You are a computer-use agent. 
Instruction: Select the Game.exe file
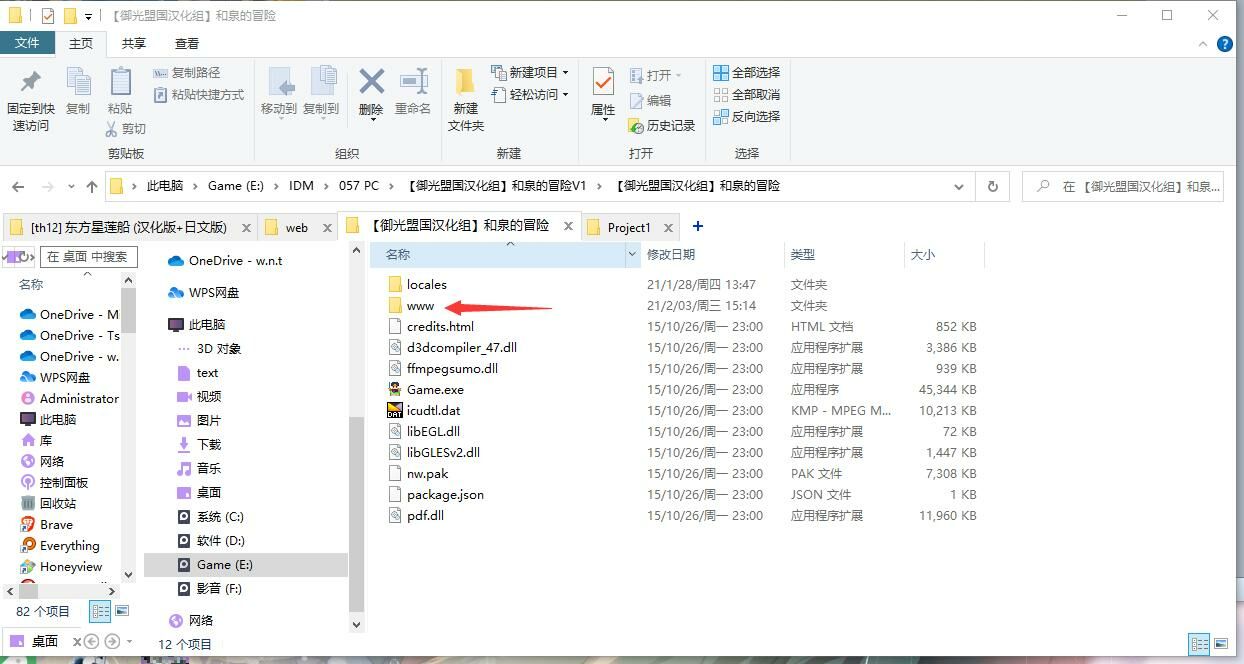(434, 390)
